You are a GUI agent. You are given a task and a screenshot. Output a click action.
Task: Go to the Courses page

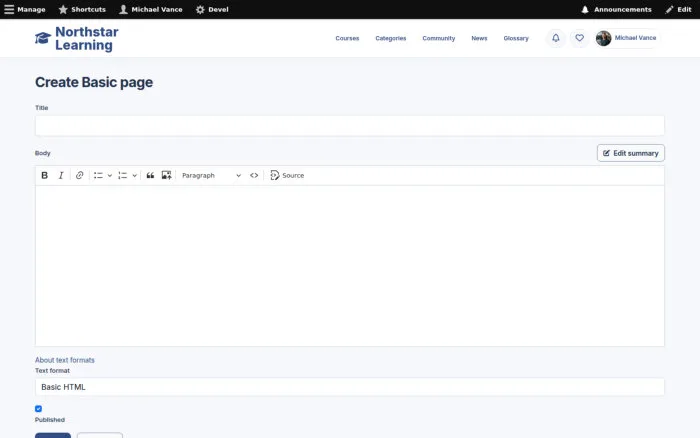pyautogui.click(x=347, y=38)
